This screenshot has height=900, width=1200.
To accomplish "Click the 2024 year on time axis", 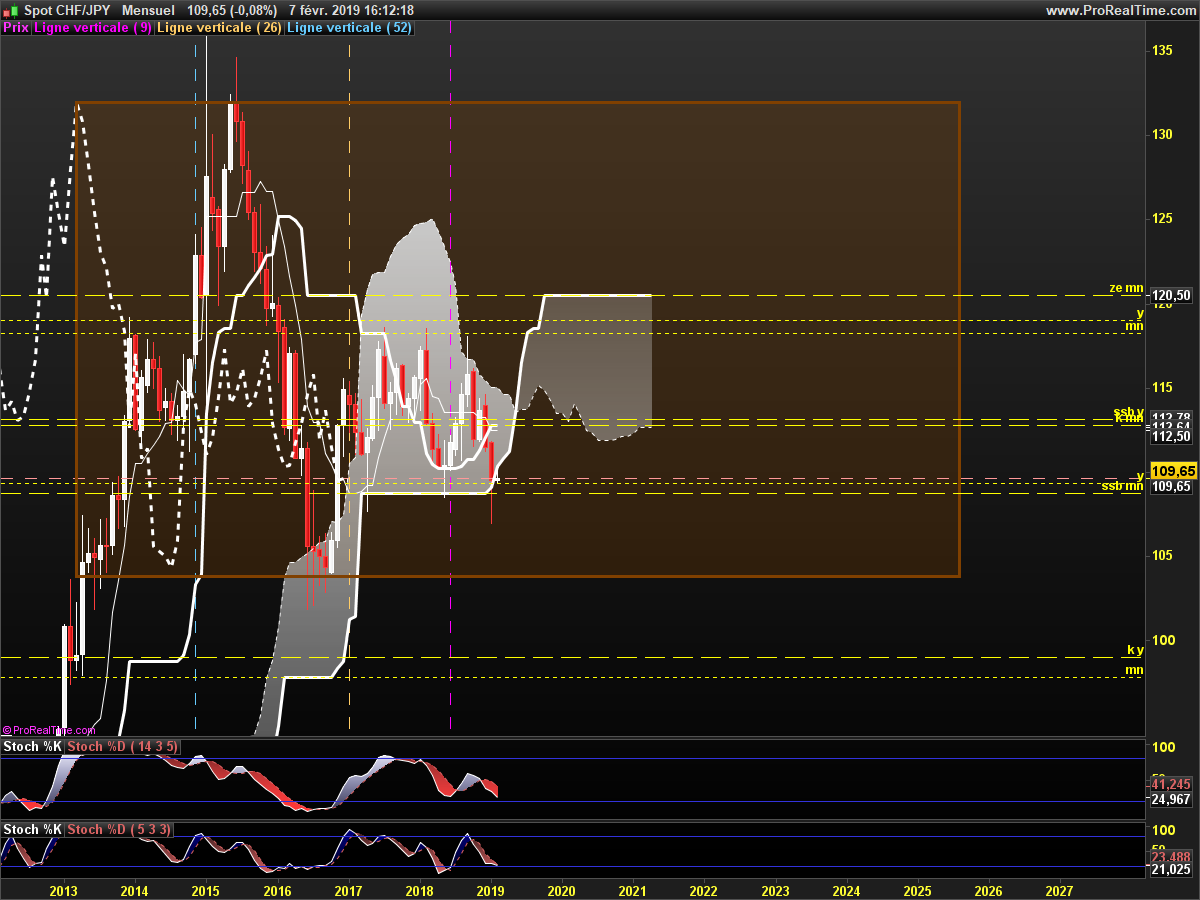I will 846,889.
